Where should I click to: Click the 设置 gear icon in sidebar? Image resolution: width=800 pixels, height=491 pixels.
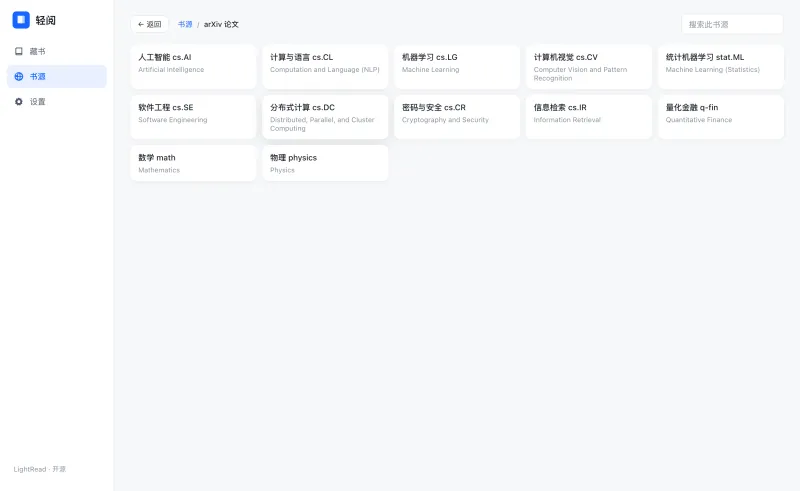coord(19,102)
